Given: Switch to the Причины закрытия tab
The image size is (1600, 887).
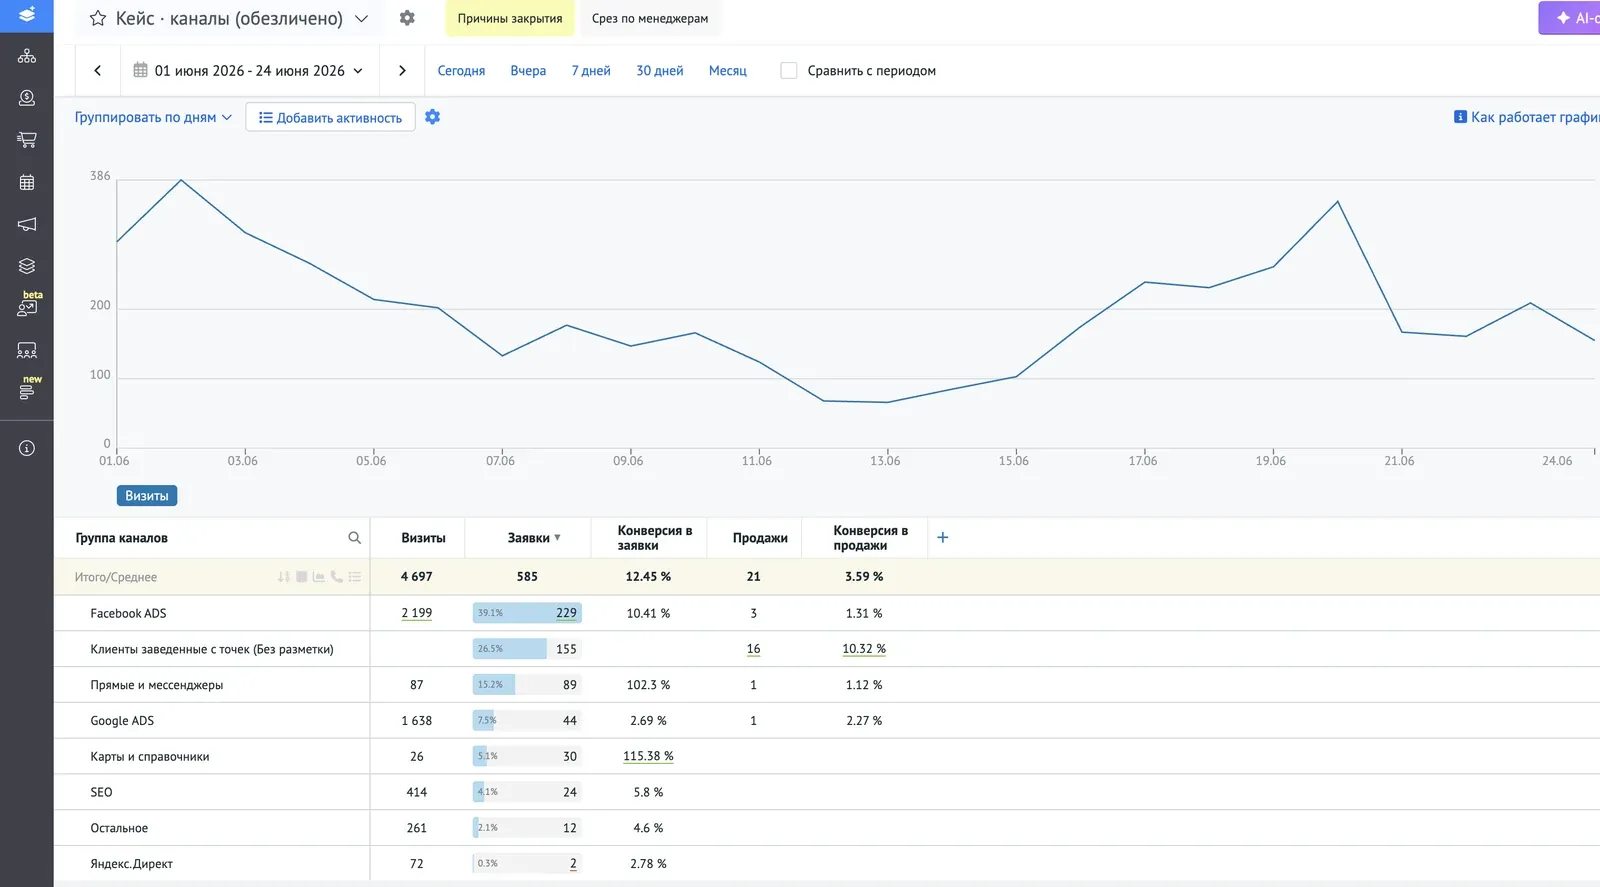Looking at the screenshot, I should 510,18.
